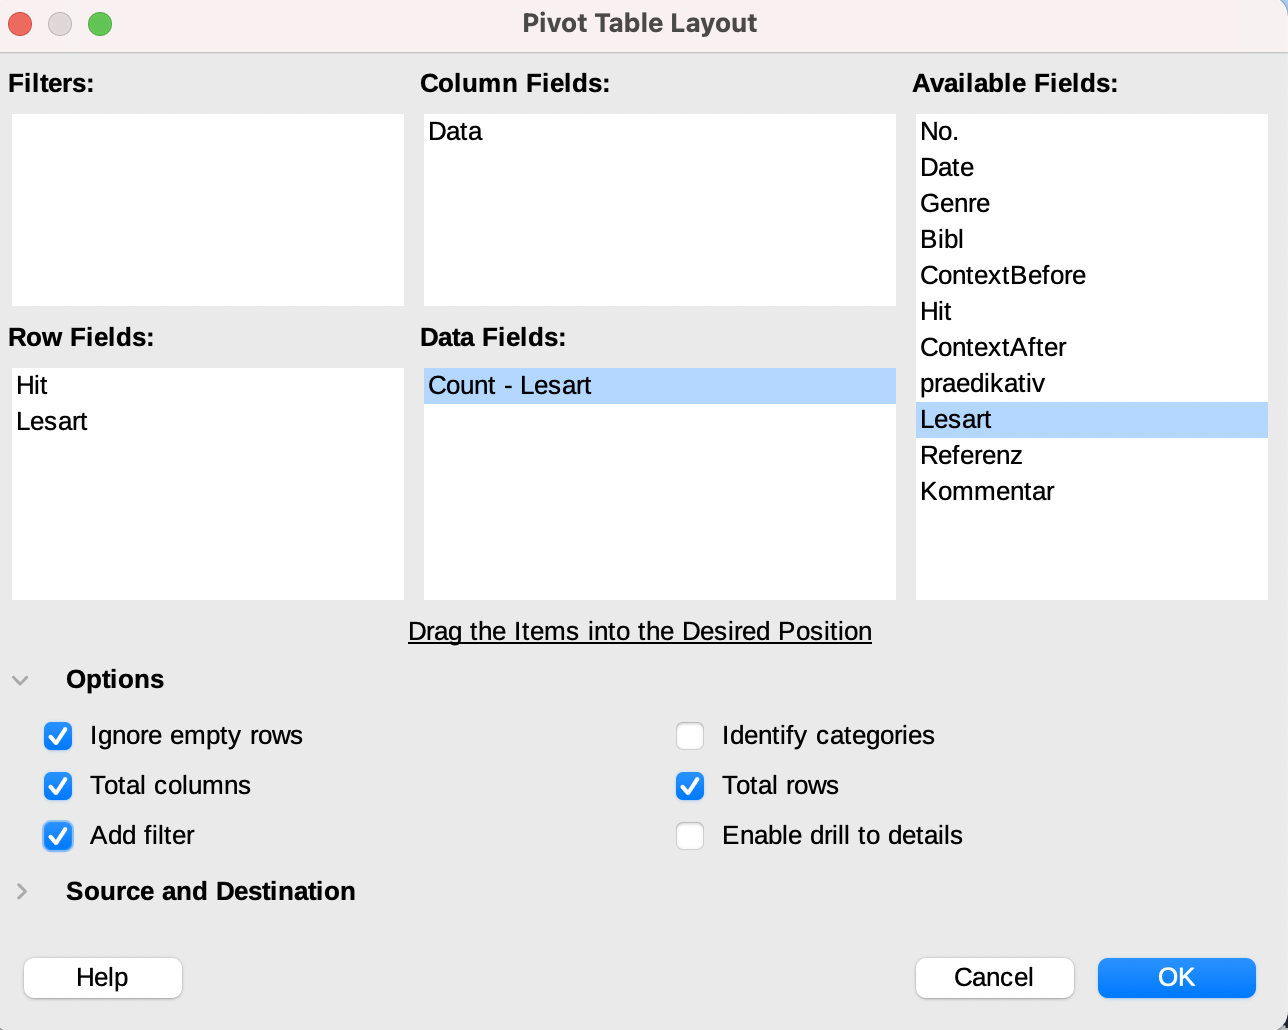Collapse the Options section chevron
Viewport: 1288px width, 1030px height.
click(21, 680)
